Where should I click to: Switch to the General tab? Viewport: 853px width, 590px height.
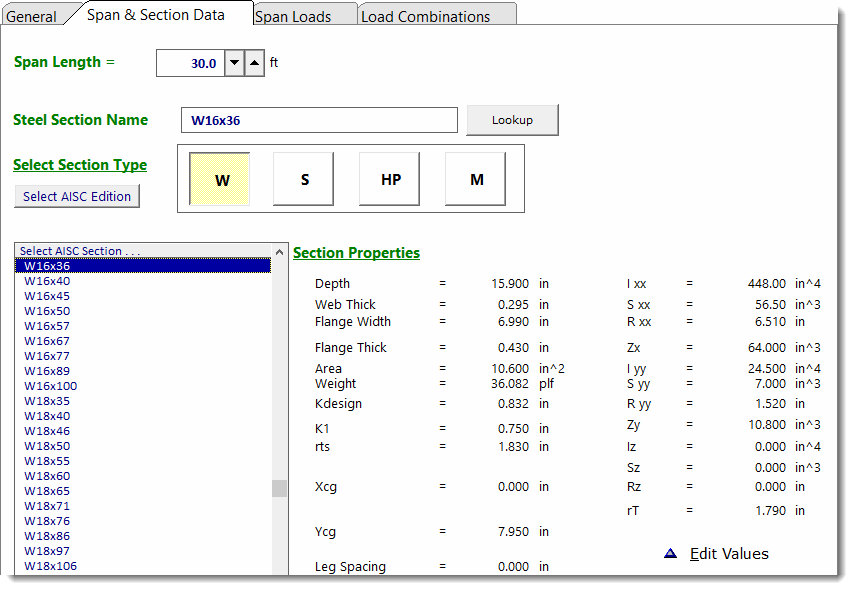(x=32, y=16)
